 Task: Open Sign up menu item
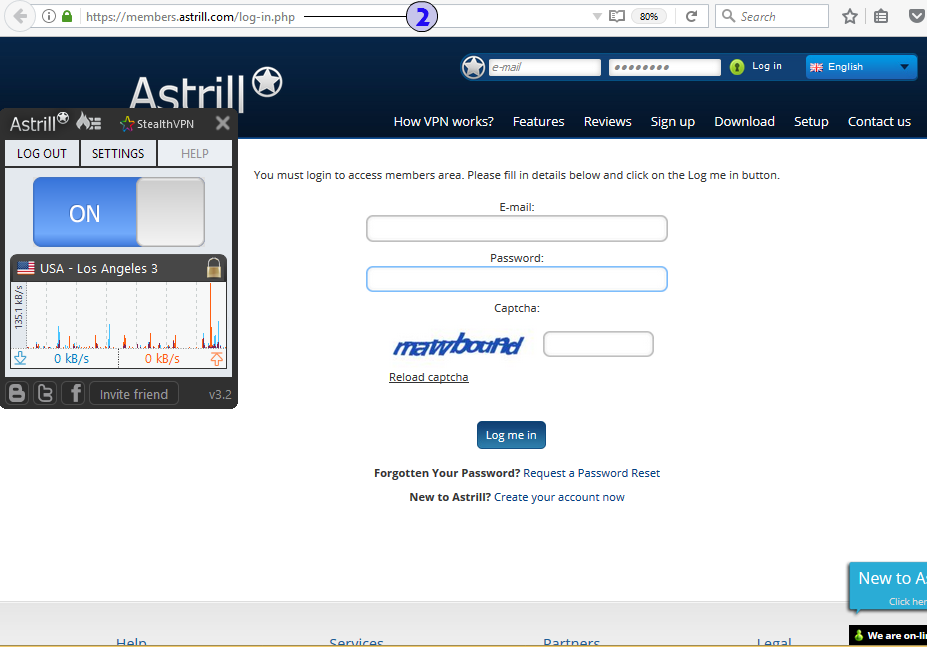click(673, 122)
